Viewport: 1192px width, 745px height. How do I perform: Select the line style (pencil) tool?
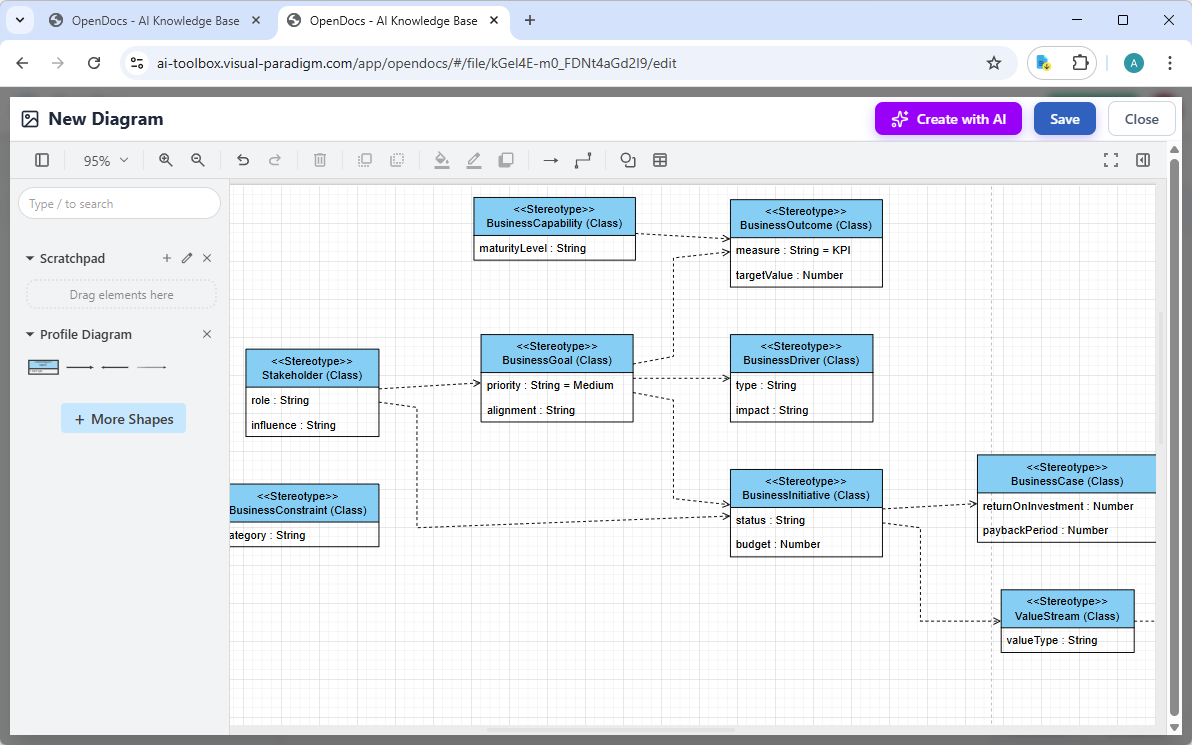pyautogui.click(x=473, y=160)
